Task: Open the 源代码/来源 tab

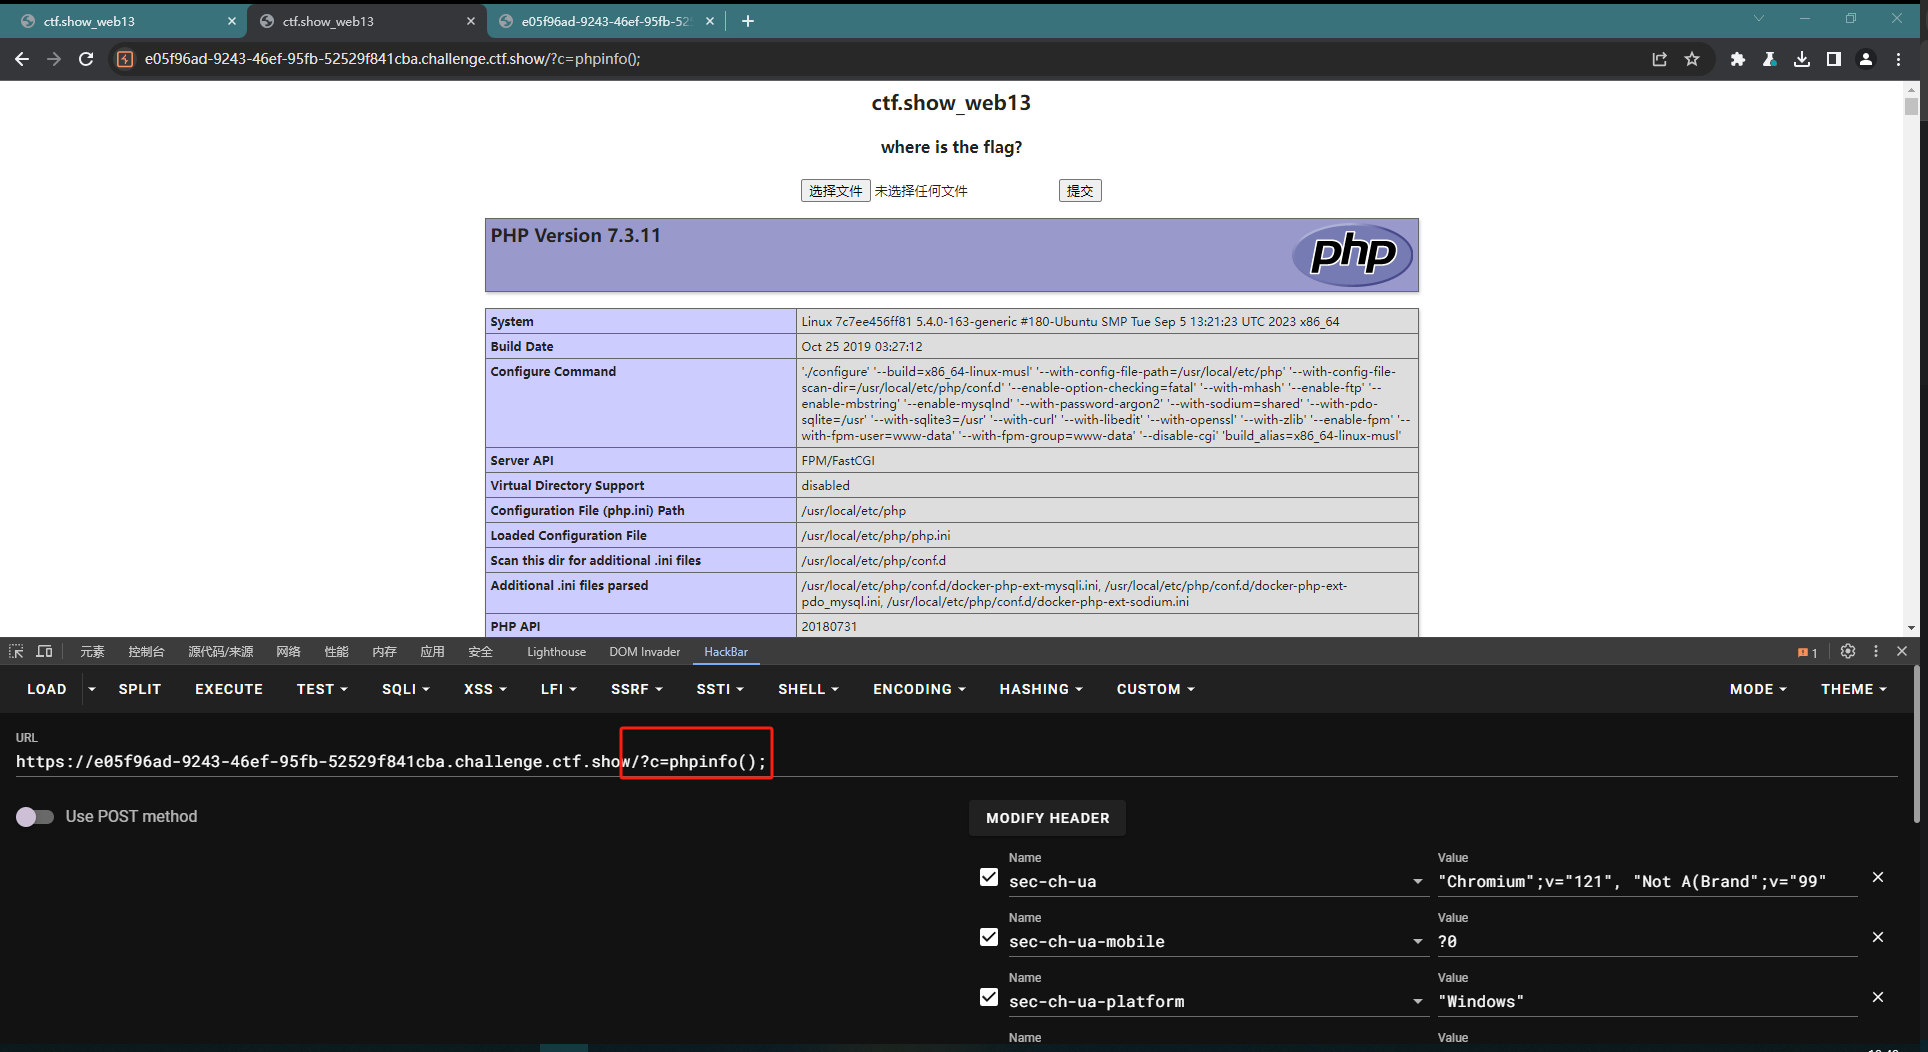Action: 220,652
